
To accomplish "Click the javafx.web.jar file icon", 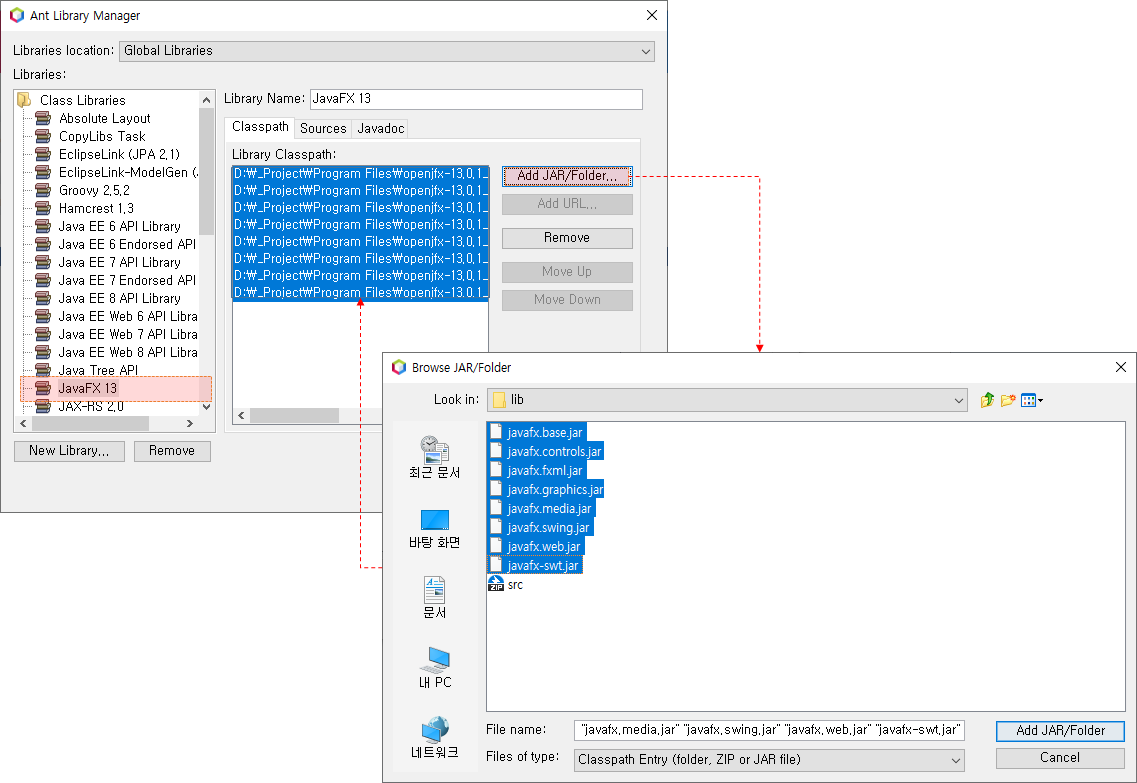I will coord(496,546).
